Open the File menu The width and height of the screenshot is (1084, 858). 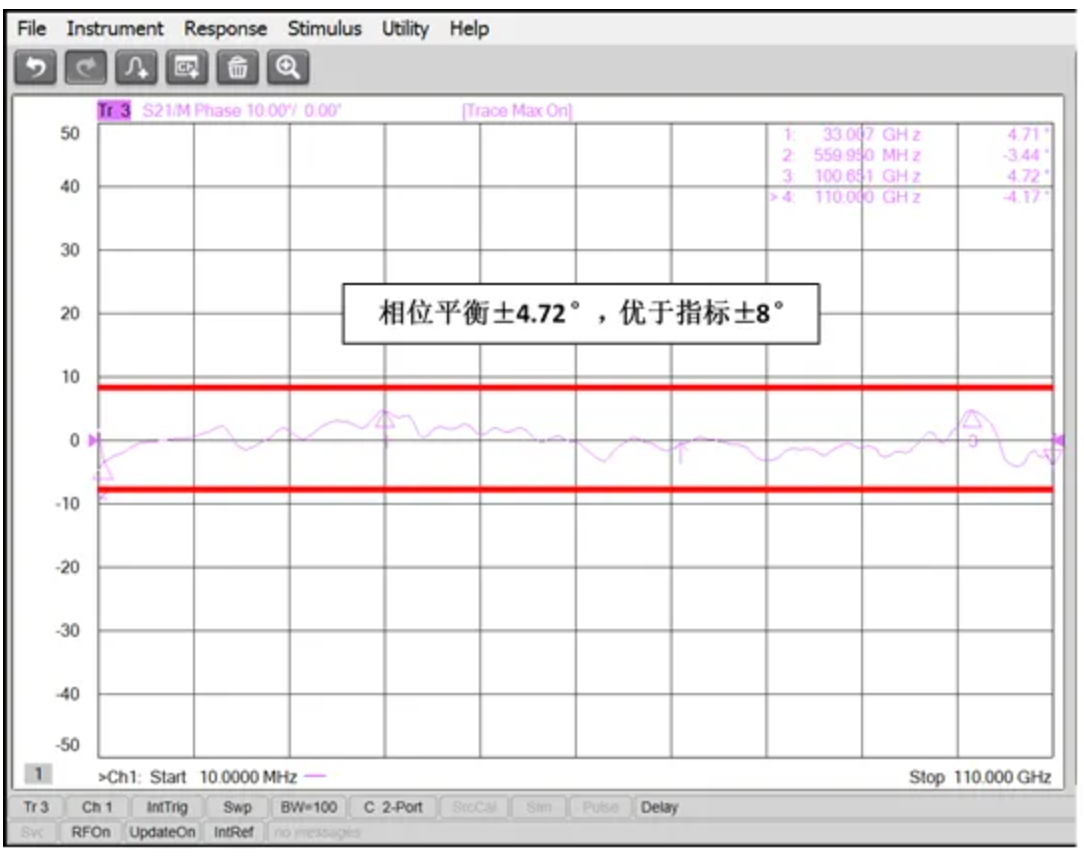click(x=32, y=29)
